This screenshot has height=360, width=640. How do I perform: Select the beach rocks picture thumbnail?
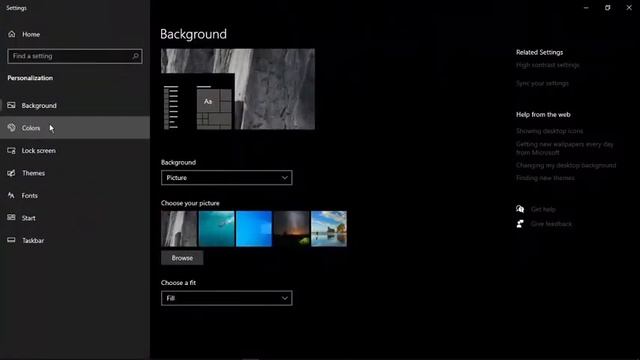pyautogui.click(x=329, y=229)
